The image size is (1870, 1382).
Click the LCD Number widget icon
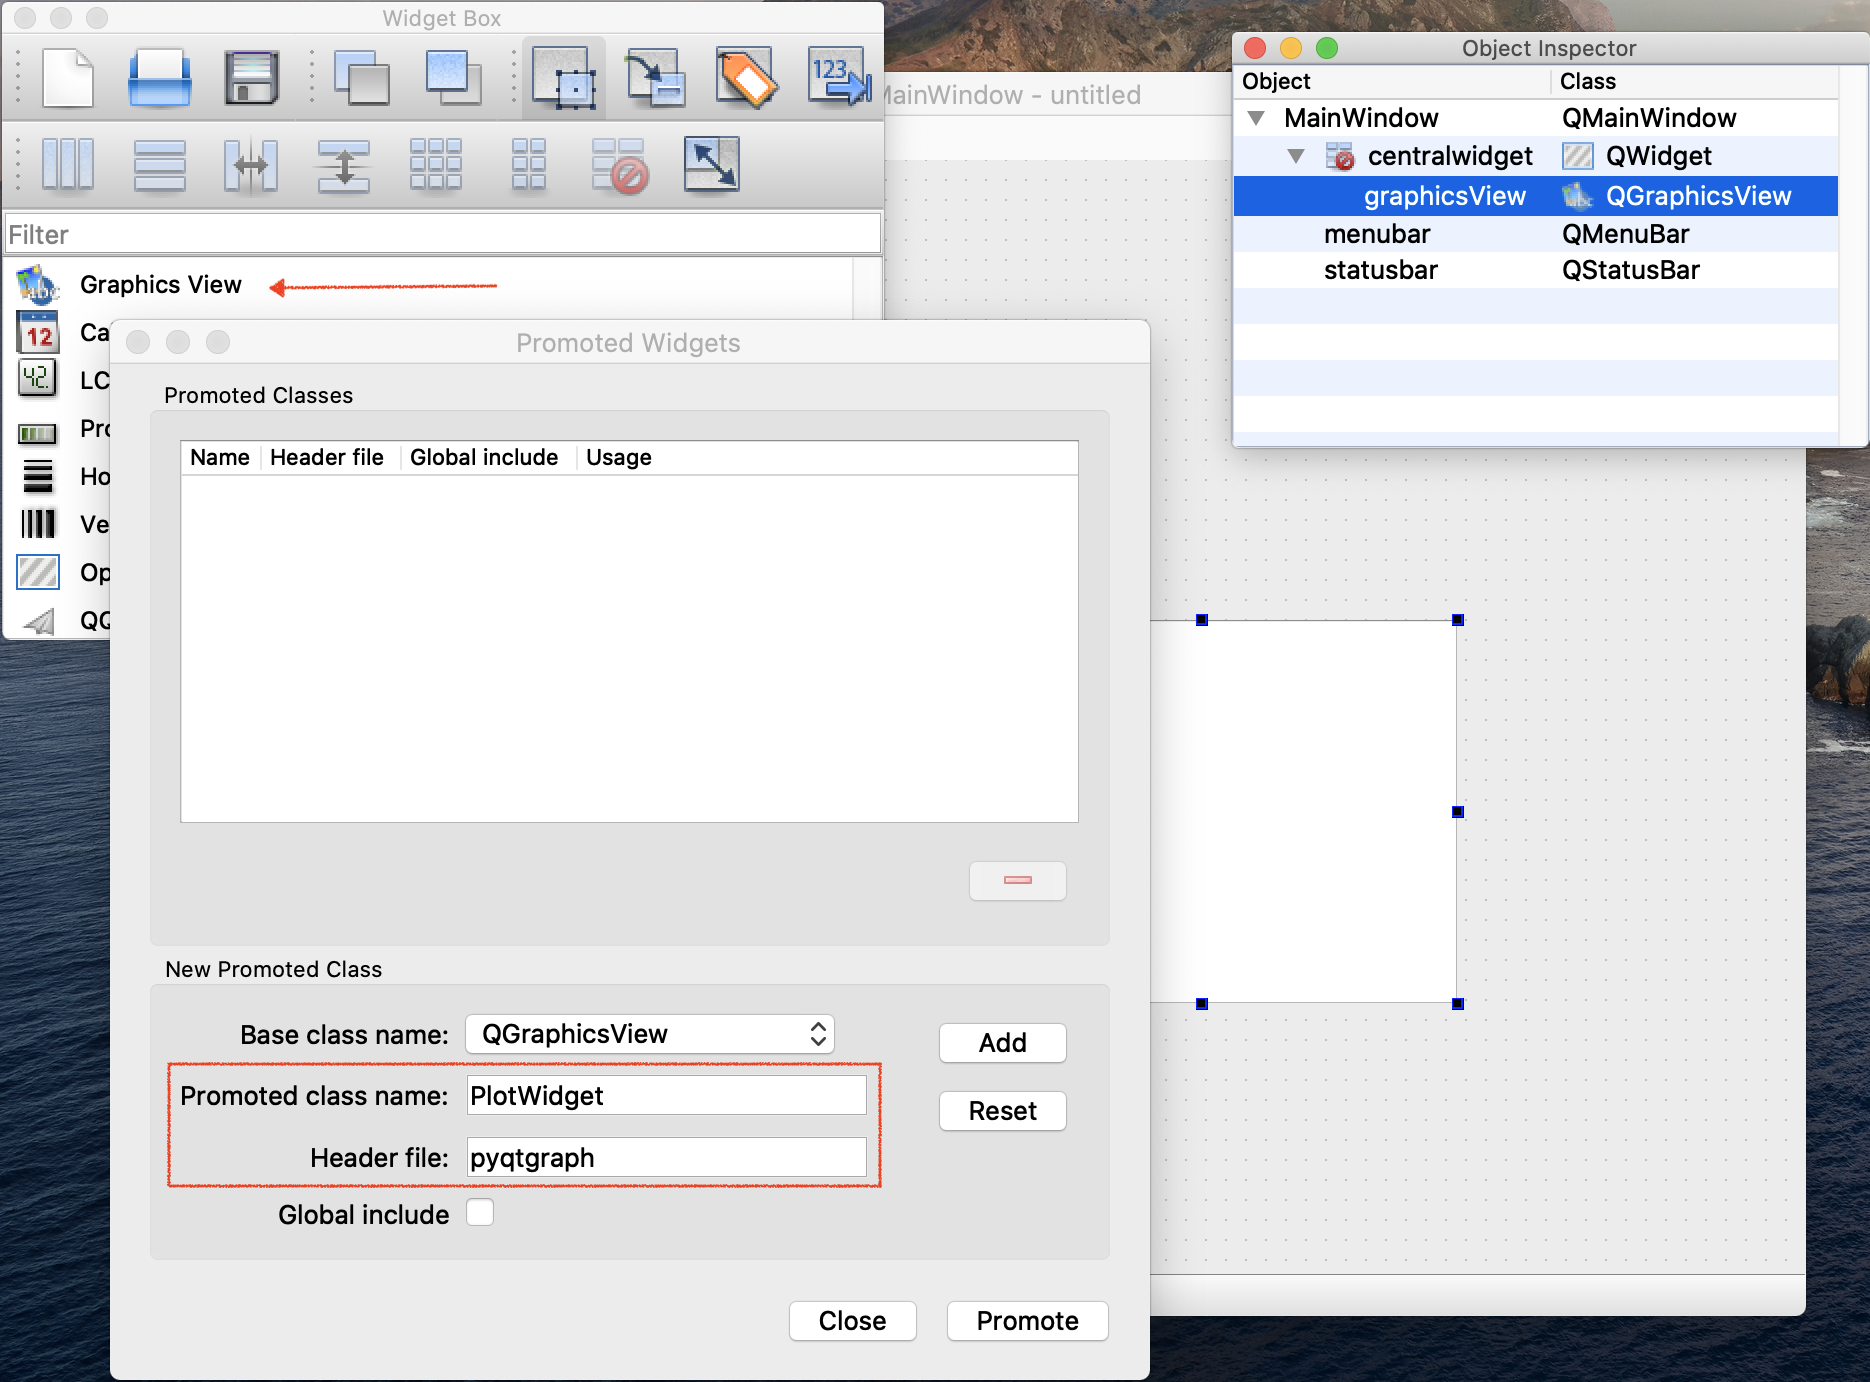click(38, 379)
